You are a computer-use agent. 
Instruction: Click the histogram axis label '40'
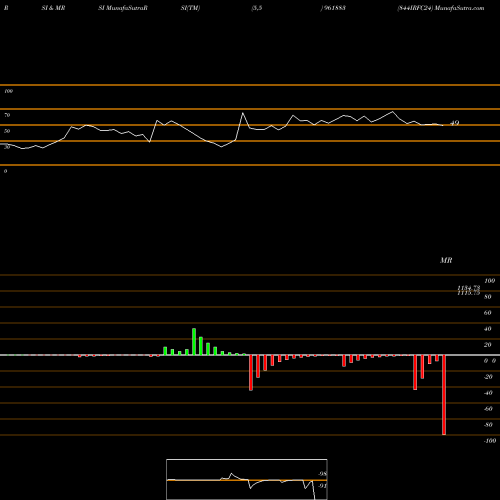click(x=488, y=329)
